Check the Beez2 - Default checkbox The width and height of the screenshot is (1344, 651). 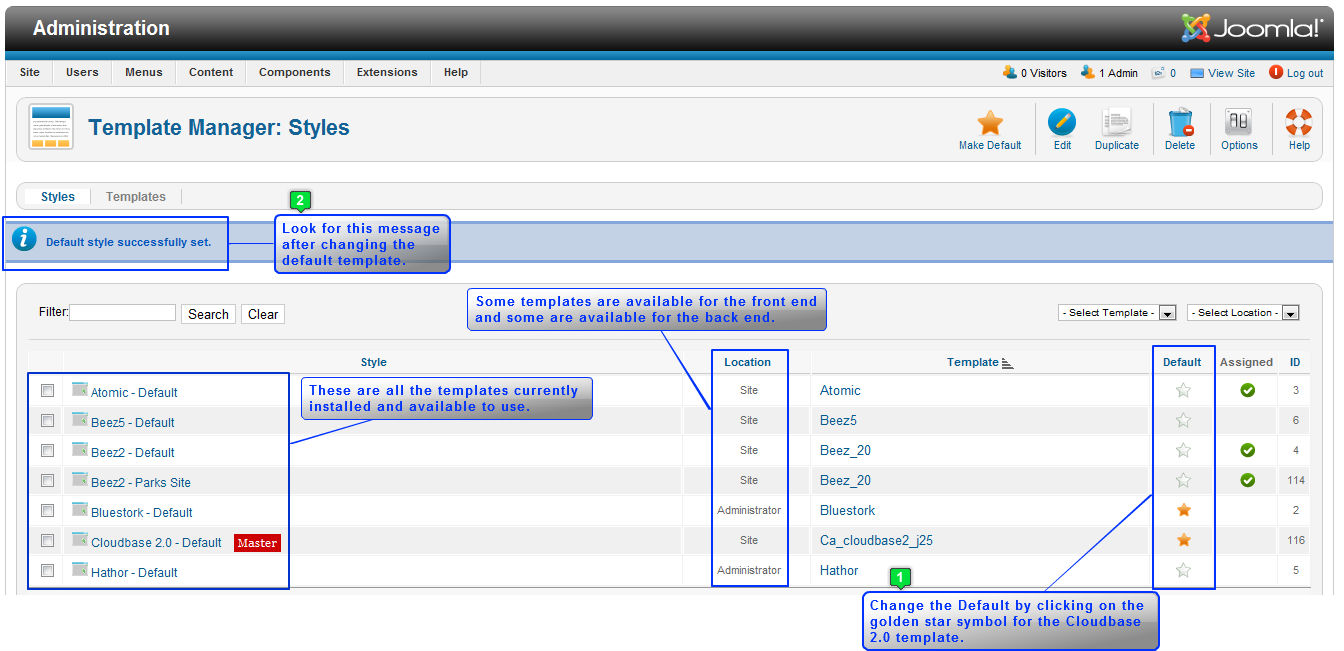(47, 450)
